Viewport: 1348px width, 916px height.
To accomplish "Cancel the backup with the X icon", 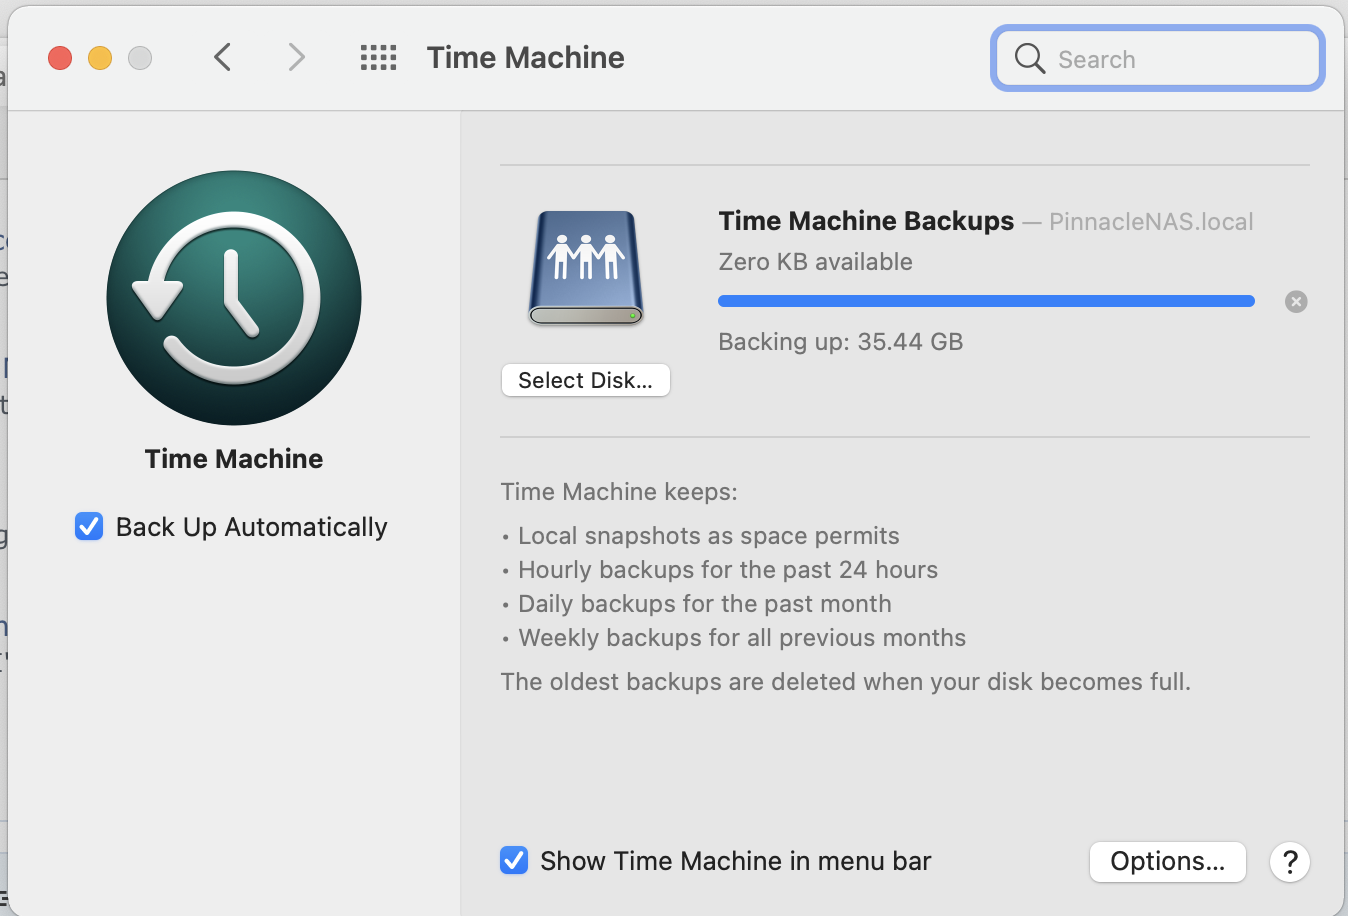I will coord(1296,302).
